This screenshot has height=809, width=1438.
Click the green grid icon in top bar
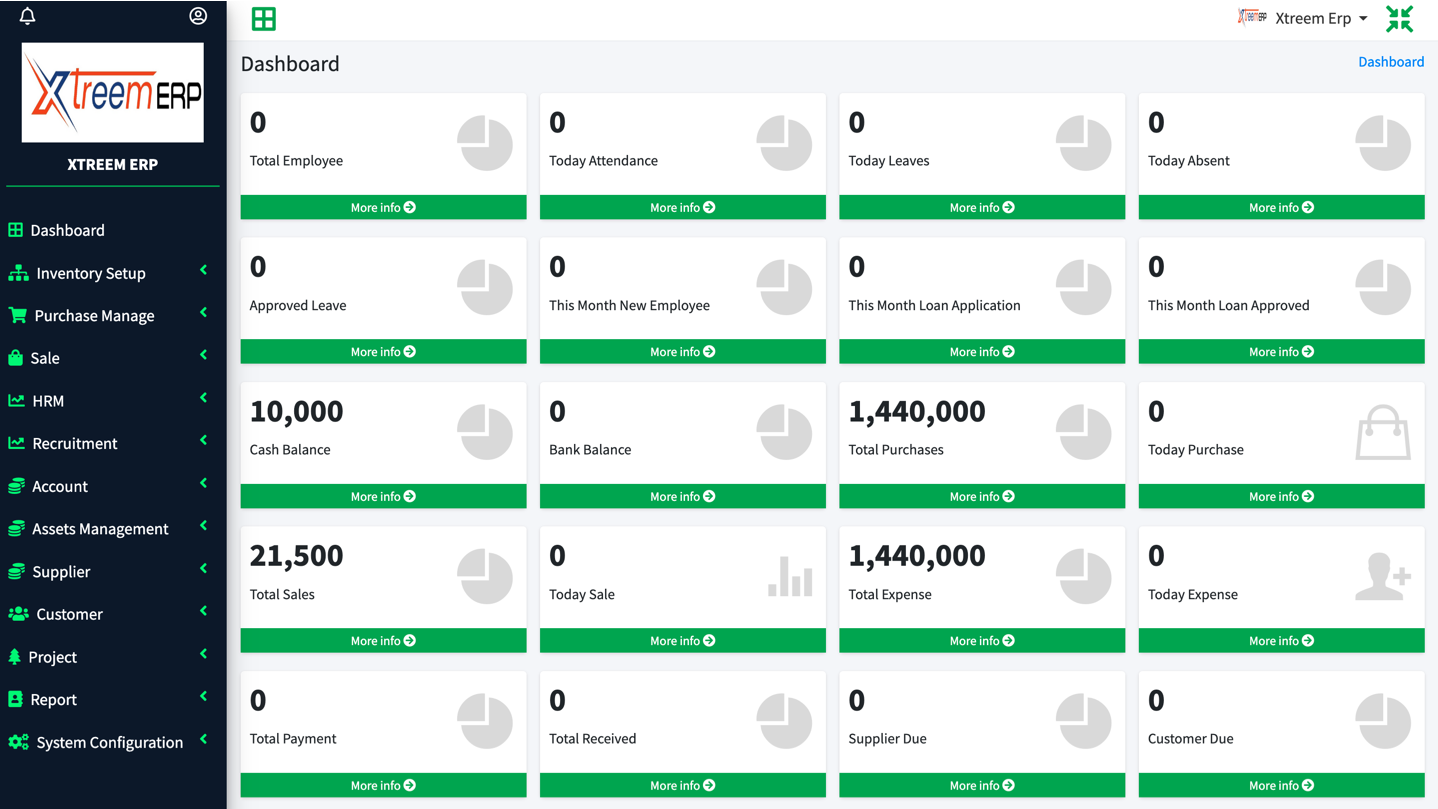pyautogui.click(x=264, y=19)
